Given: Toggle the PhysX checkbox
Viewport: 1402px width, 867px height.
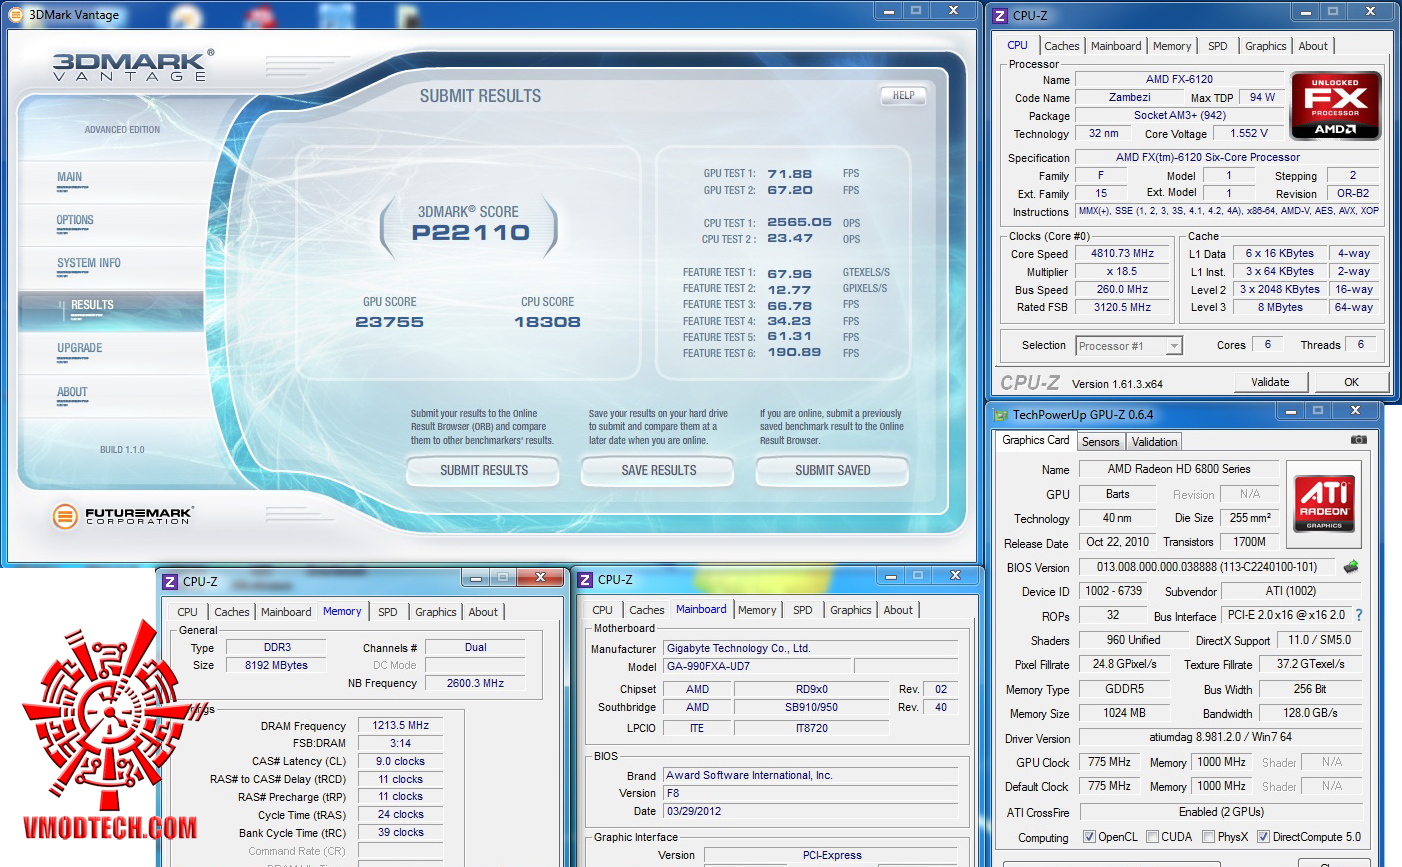Looking at the screenshot, I should (x=1208, y=837).
